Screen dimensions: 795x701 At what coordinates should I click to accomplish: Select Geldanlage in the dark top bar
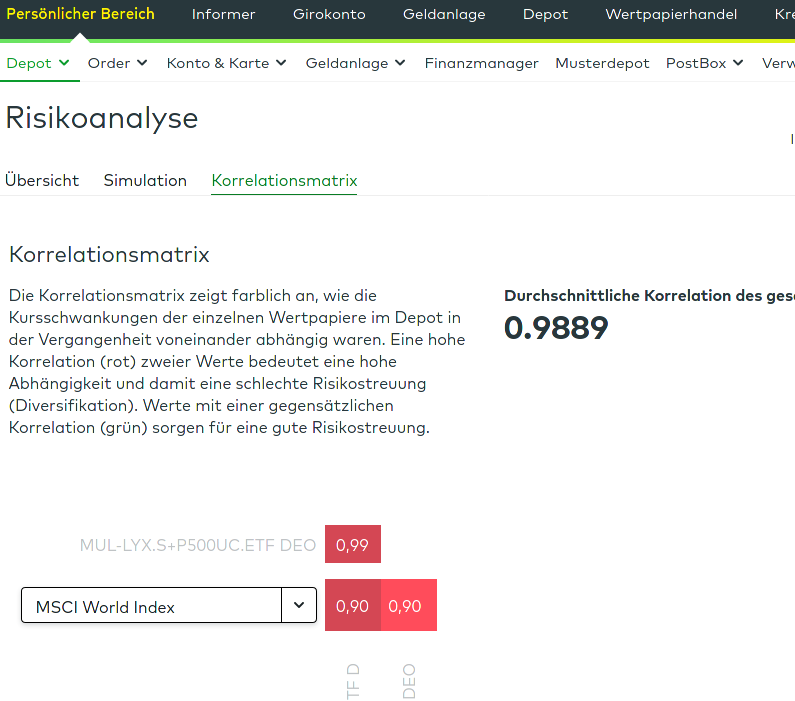tap(444, 14)
